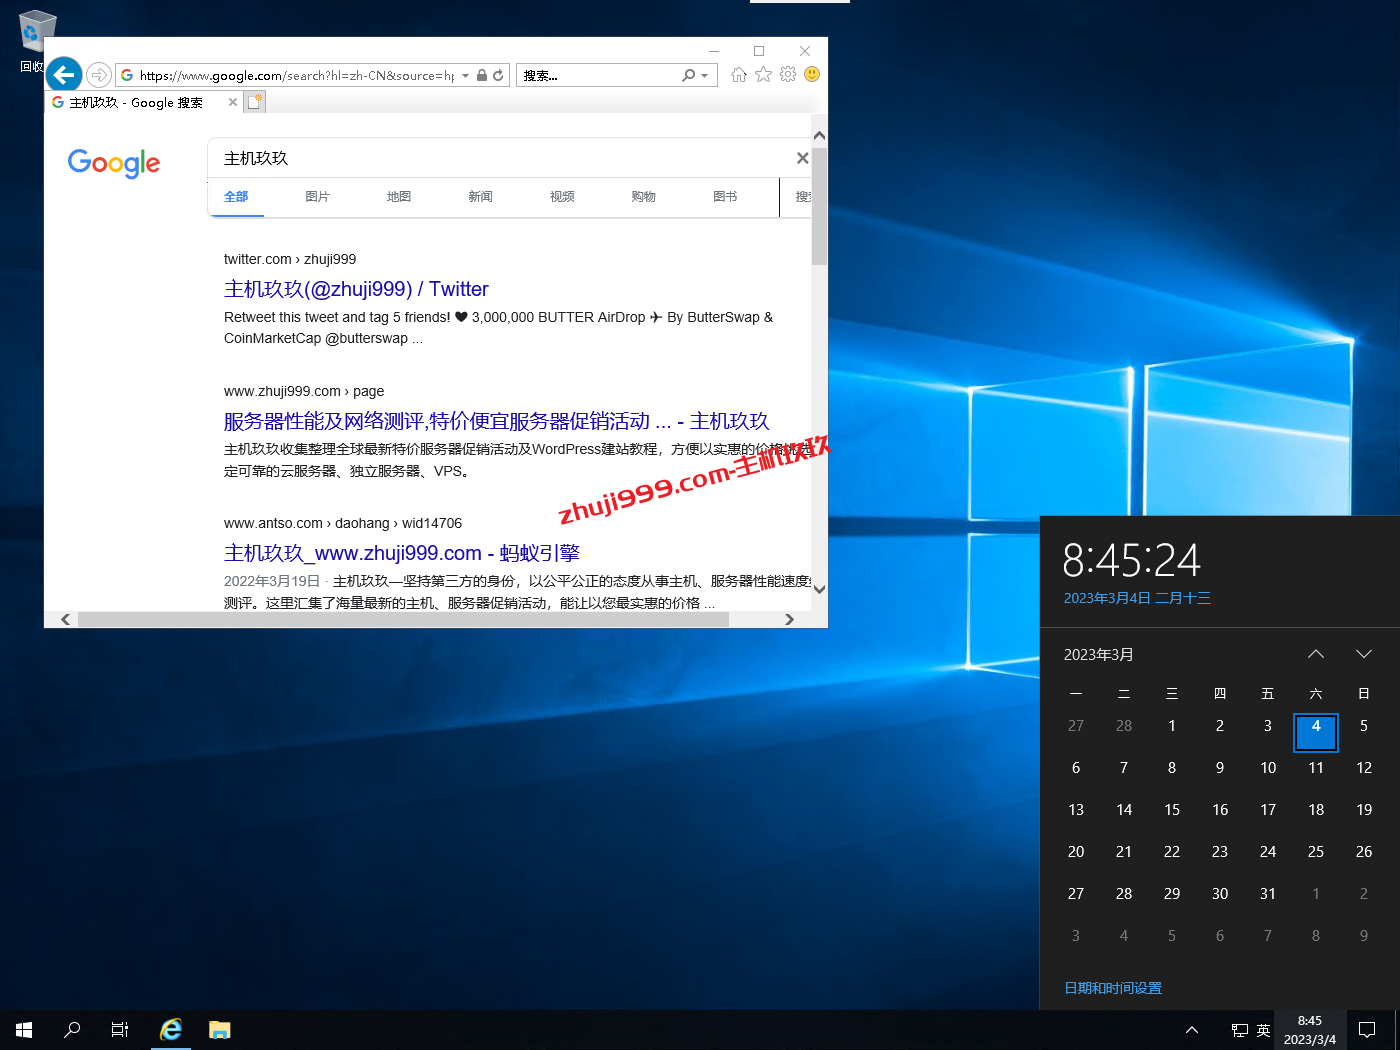
Task: Switch to the 地图 search tab
Action: click(399, 197)
